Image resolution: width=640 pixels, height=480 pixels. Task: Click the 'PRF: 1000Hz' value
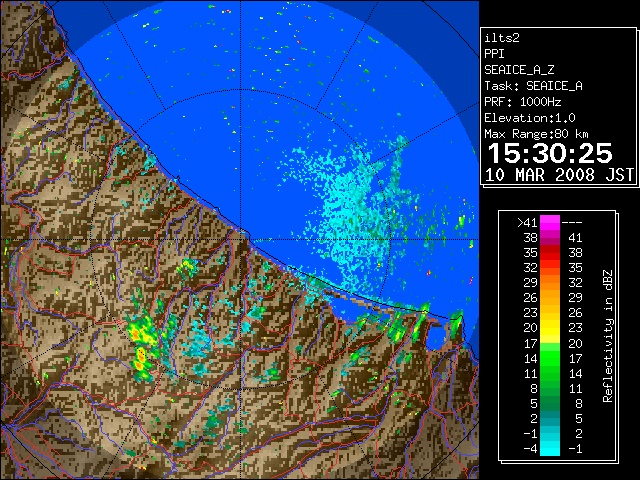[x=523, y=102]
